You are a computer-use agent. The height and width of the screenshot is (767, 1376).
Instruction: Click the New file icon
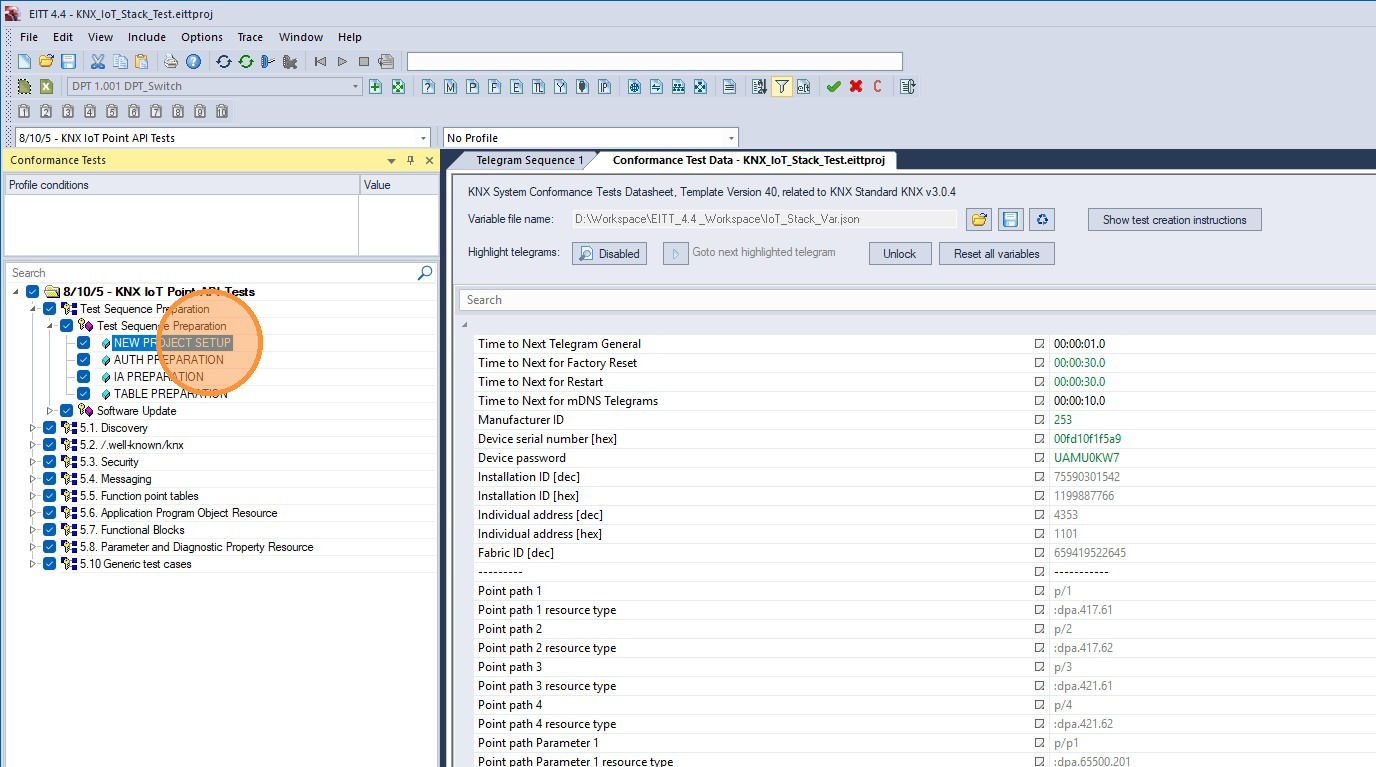pyautogui.click(x=24, y=62)
